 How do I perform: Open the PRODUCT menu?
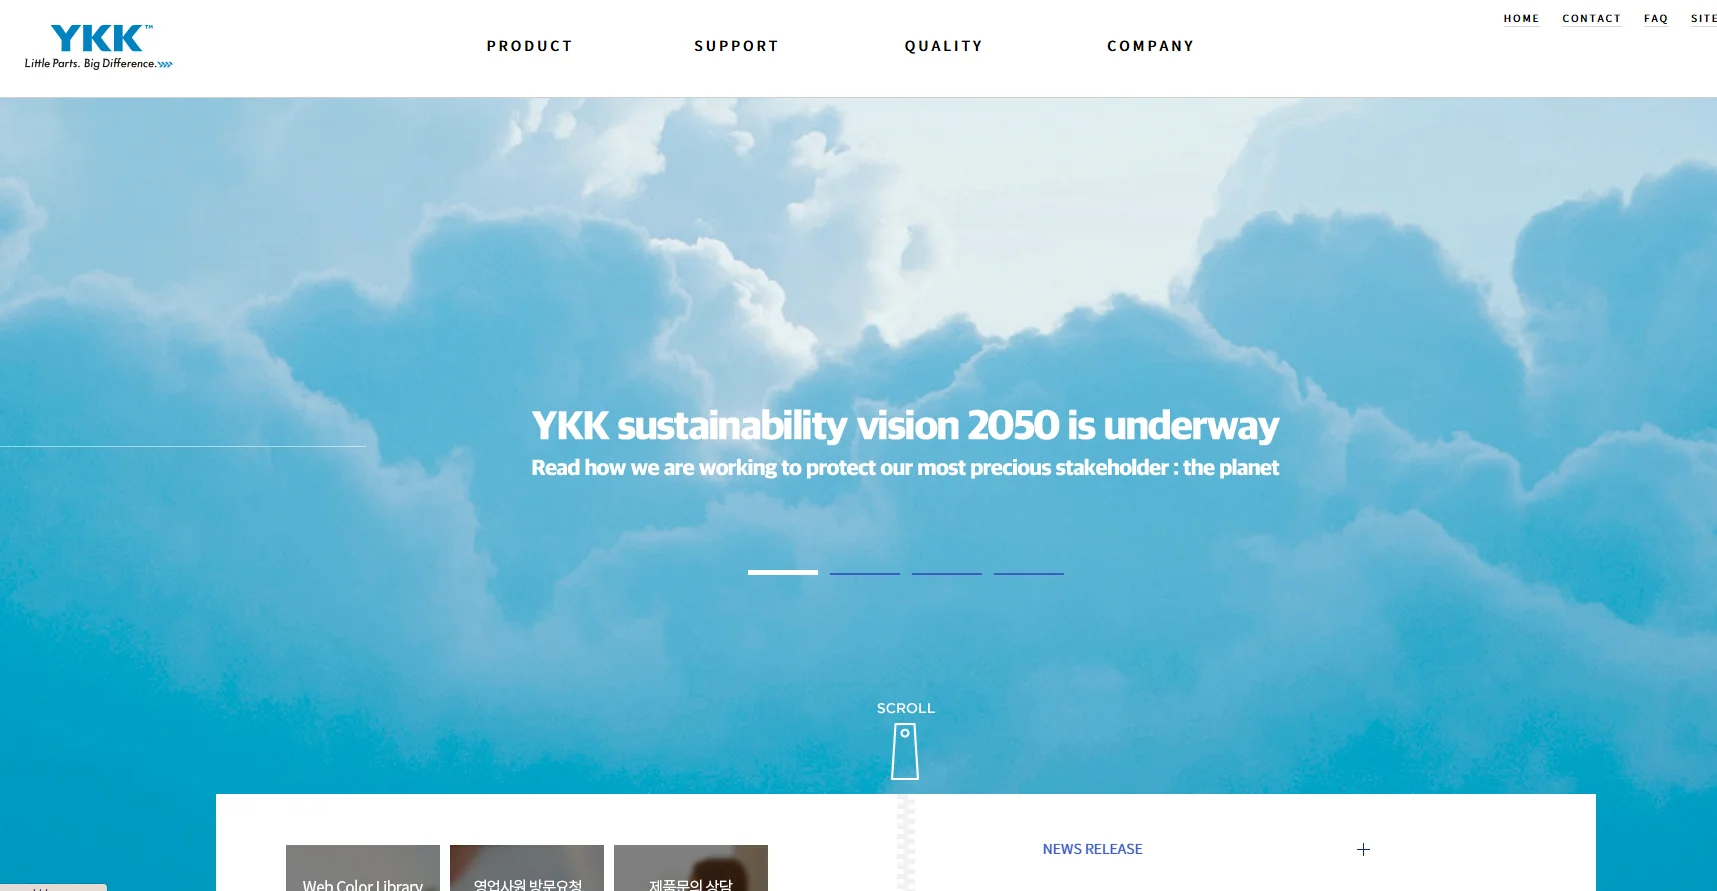(529, 46)
